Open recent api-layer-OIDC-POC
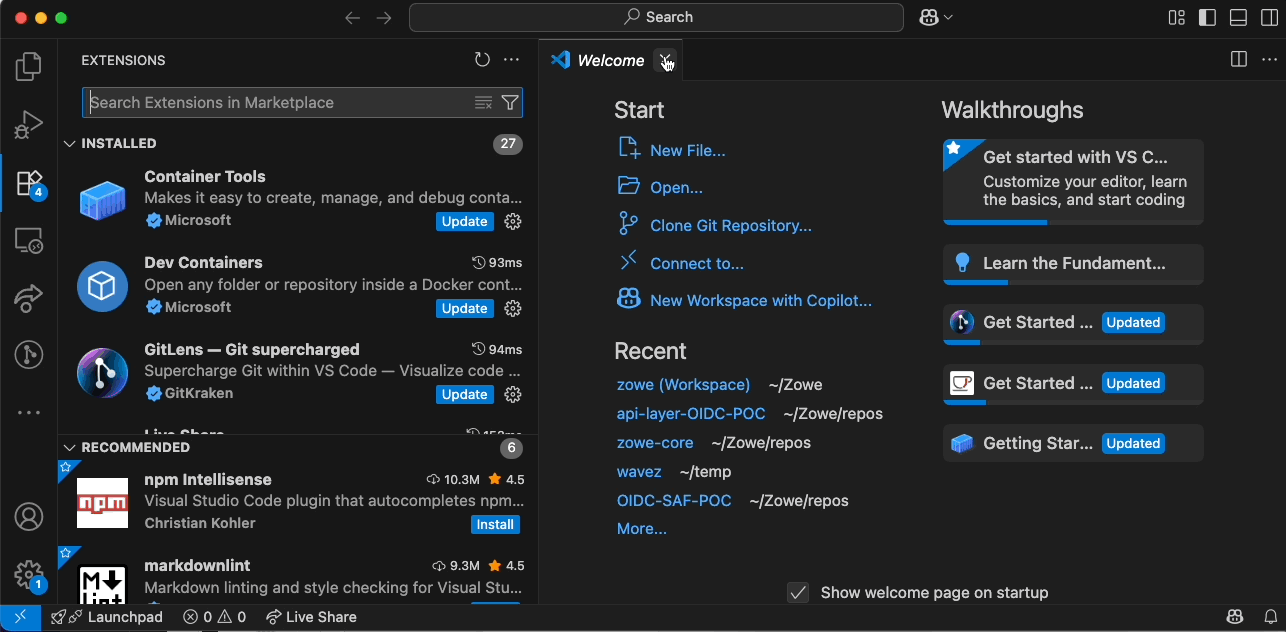 691,413
